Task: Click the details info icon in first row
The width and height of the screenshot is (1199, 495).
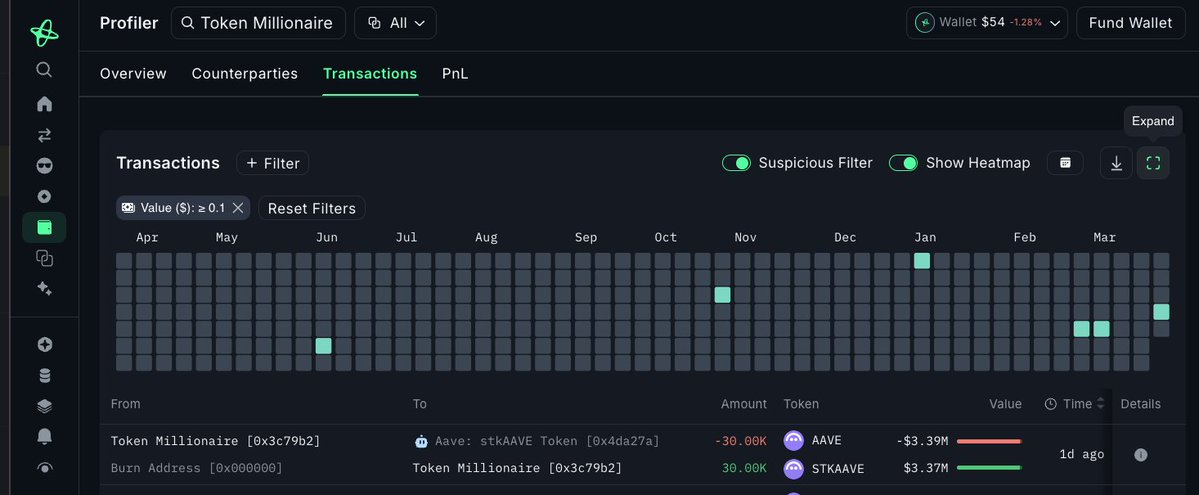Action: tap(1140, 454)
